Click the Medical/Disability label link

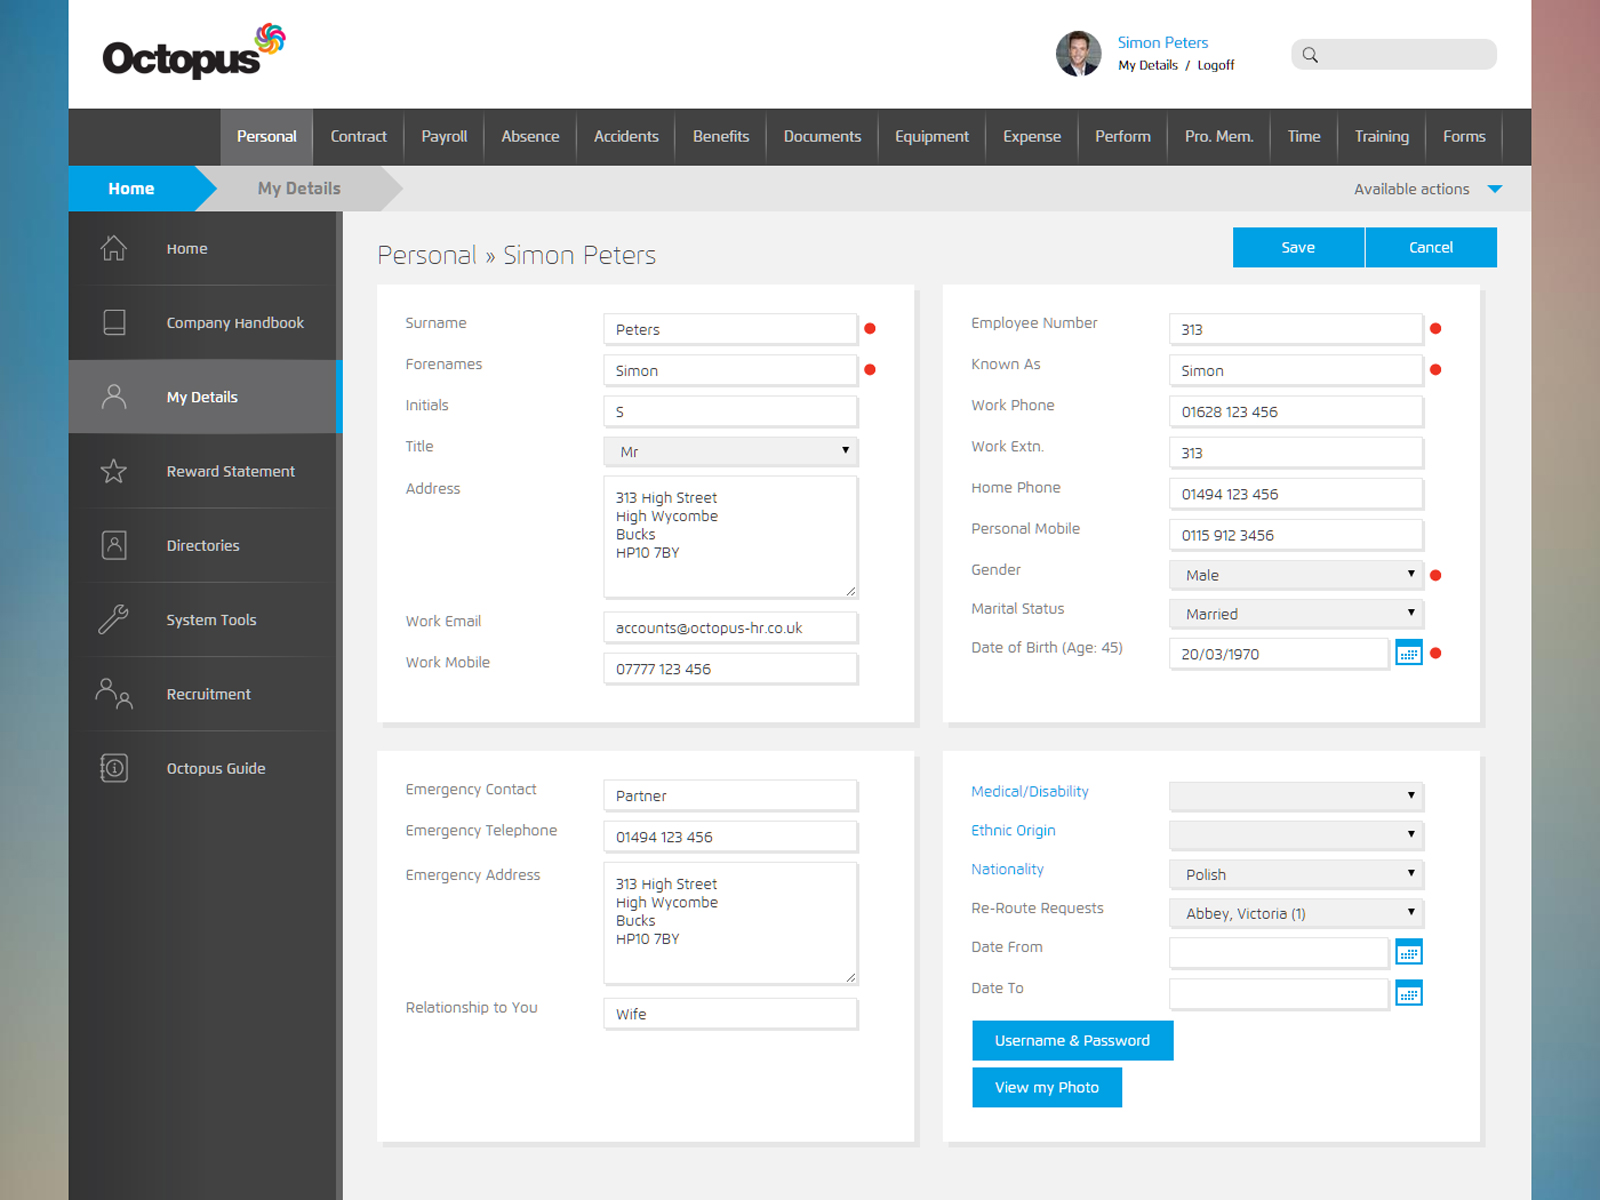coord(1030,792)
